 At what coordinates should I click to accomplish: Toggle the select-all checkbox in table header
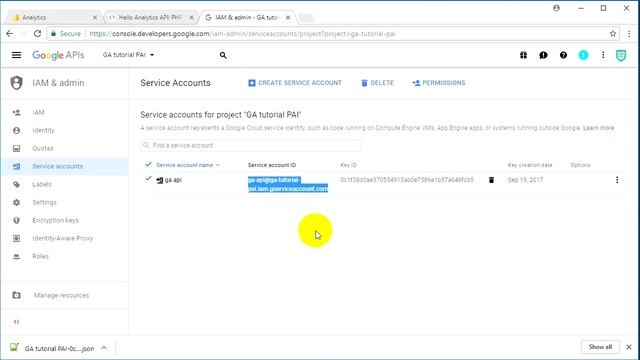coord(148,164)
